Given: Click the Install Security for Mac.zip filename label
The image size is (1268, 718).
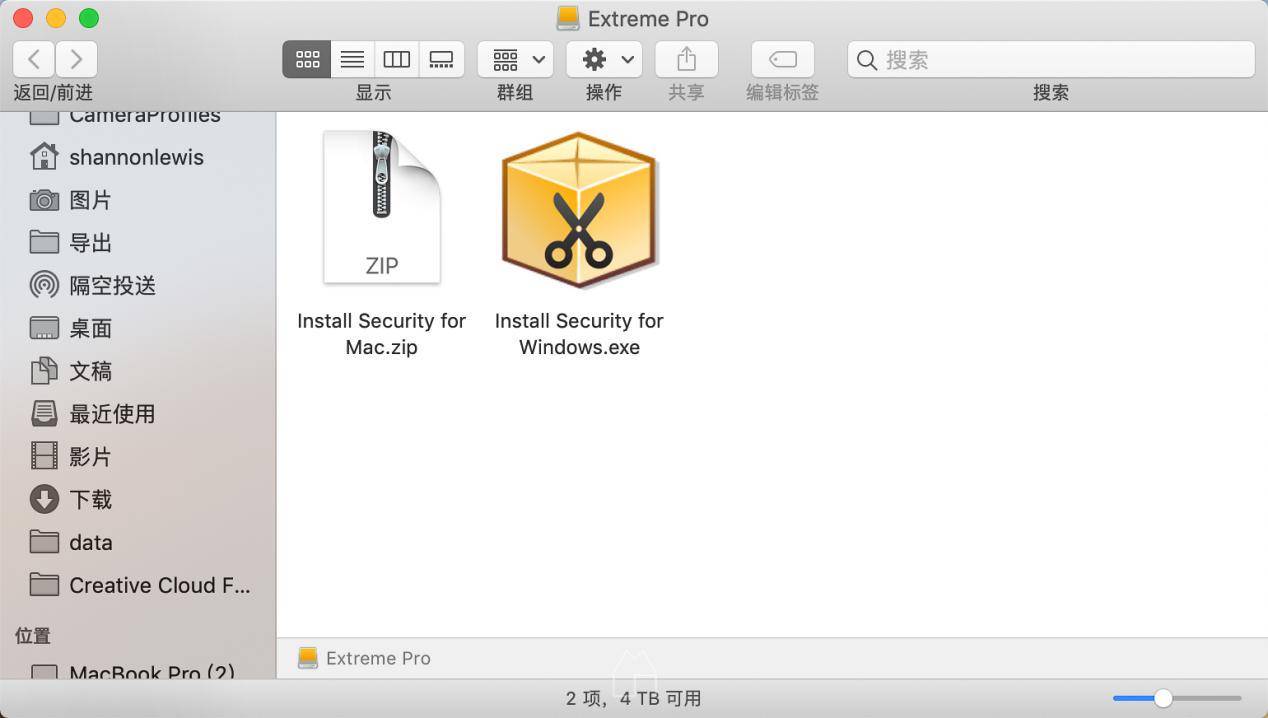Looking at the screenshot, I should [381, 334].
